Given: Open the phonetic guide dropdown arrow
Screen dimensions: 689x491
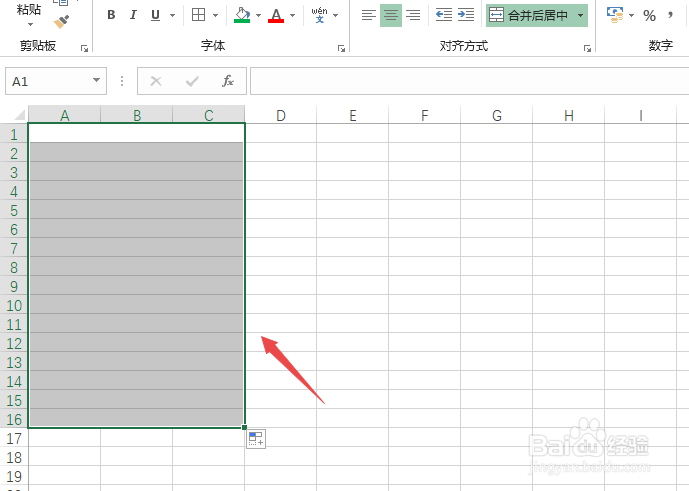Looking at the screenshot, I should [336, 15].
